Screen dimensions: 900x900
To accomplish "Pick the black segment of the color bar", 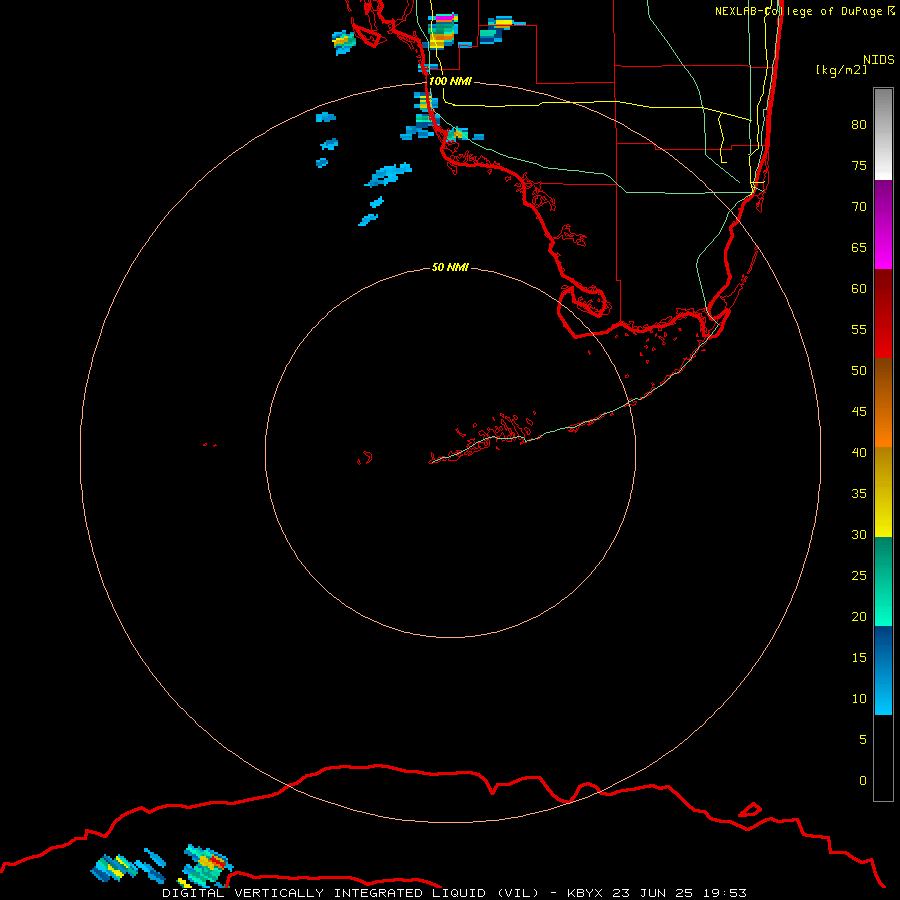I will pyautogui.click(x=883, y=758).
